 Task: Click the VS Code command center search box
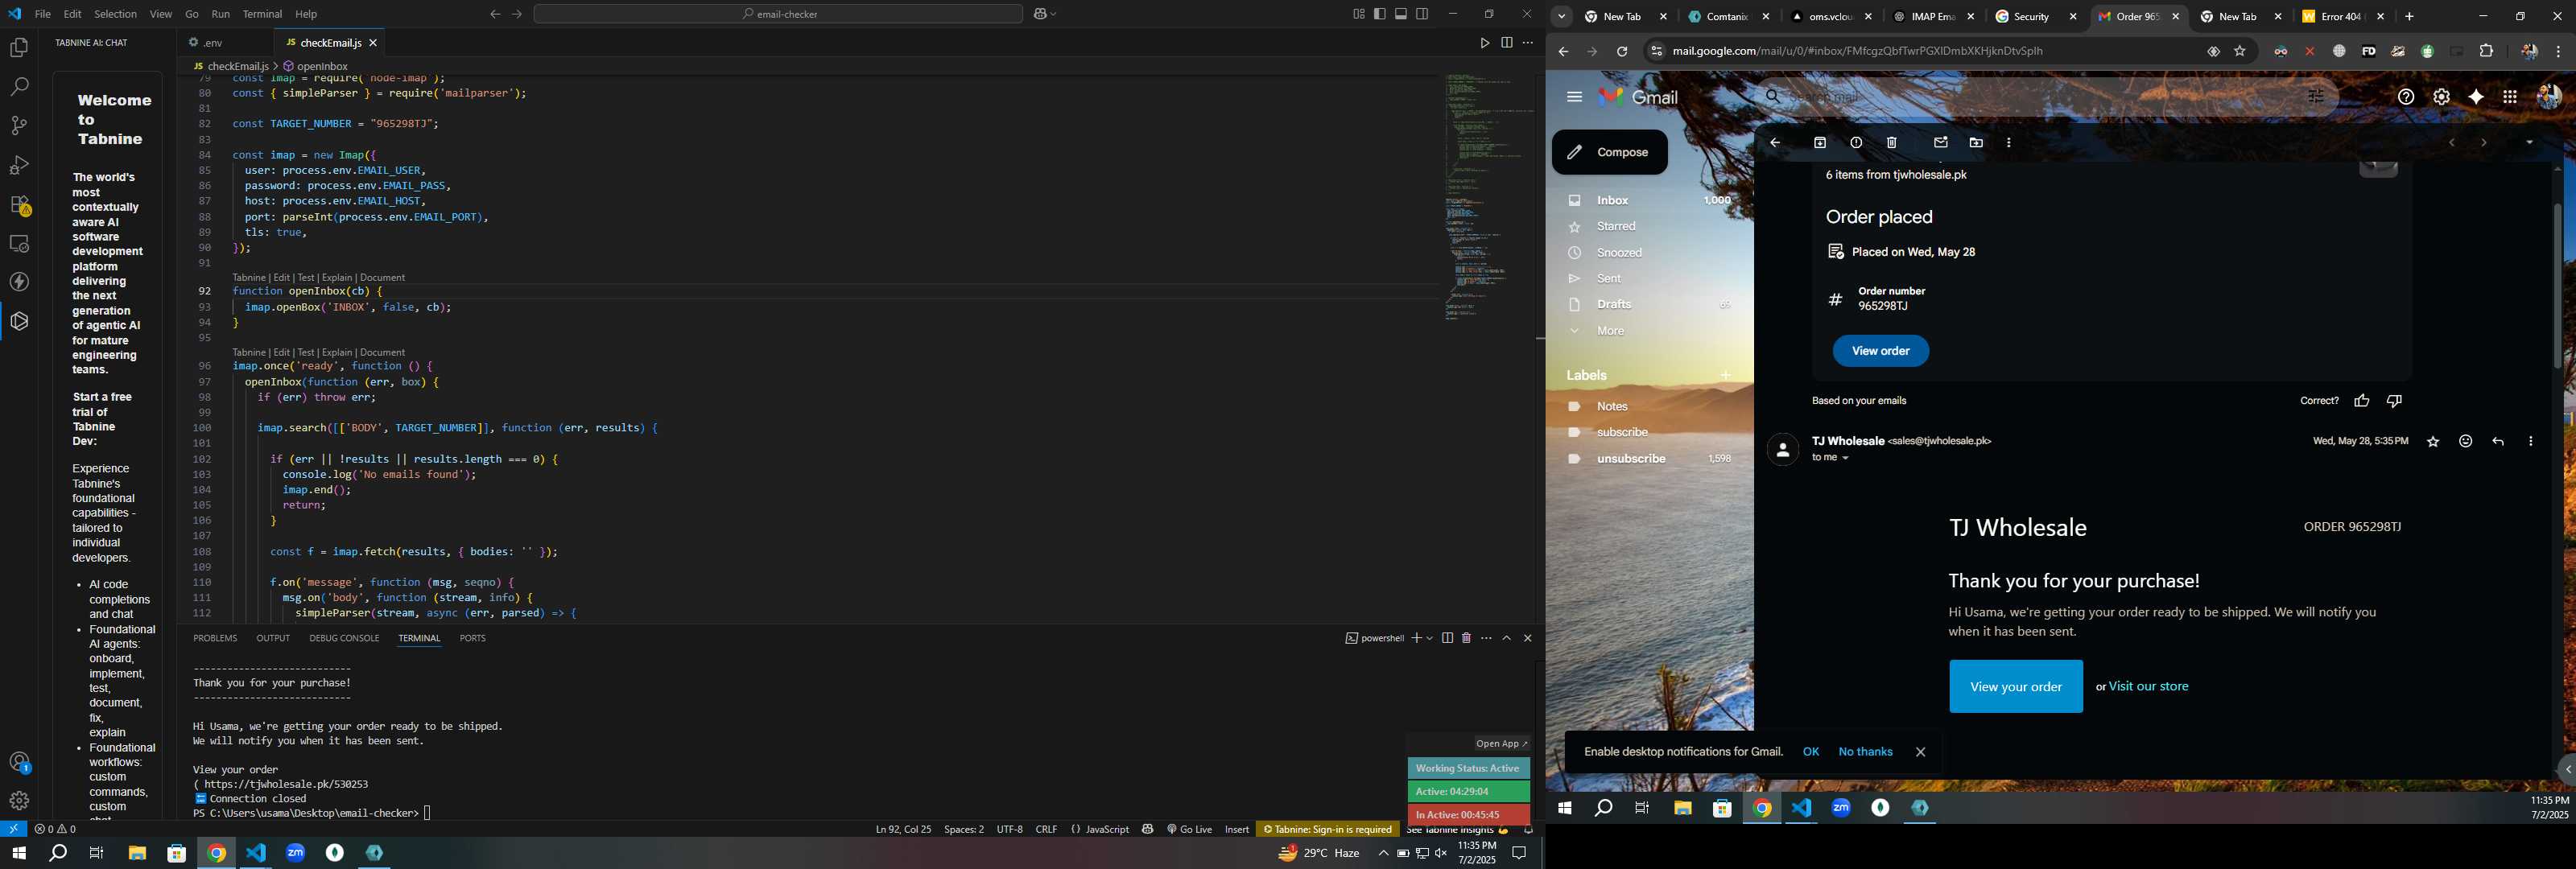coord(778,14)
